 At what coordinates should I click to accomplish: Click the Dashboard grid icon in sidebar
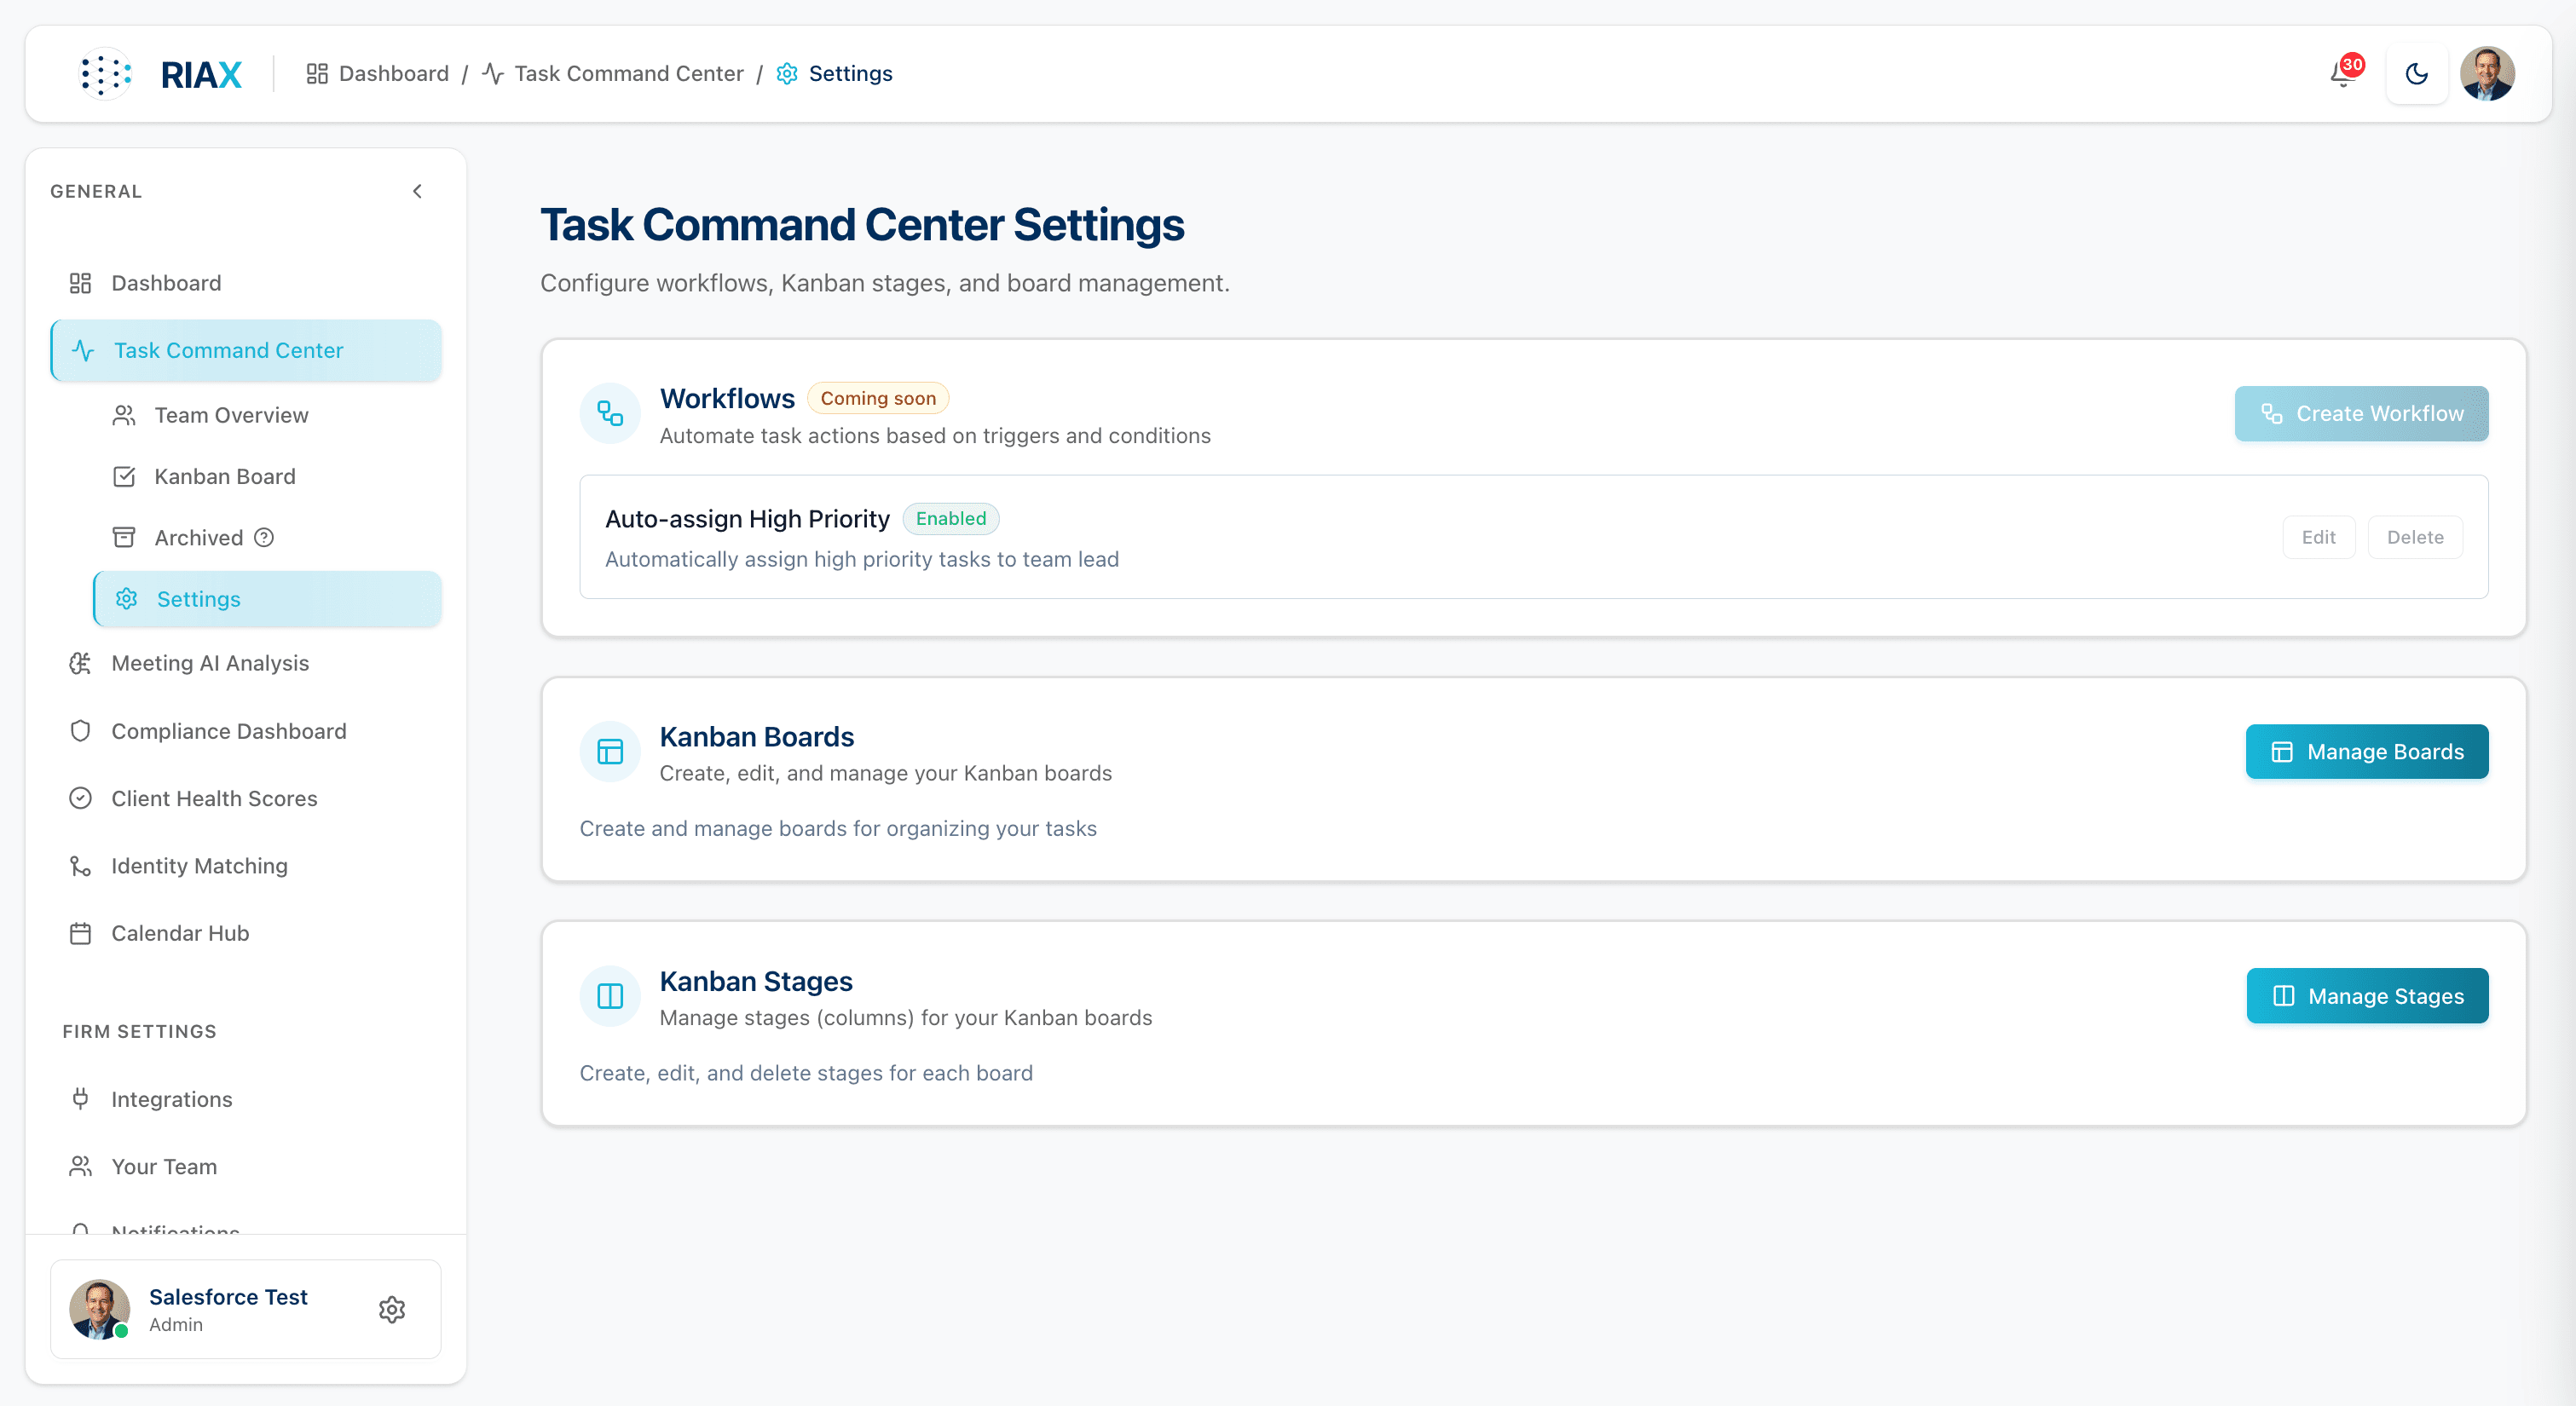coord(80,283)
